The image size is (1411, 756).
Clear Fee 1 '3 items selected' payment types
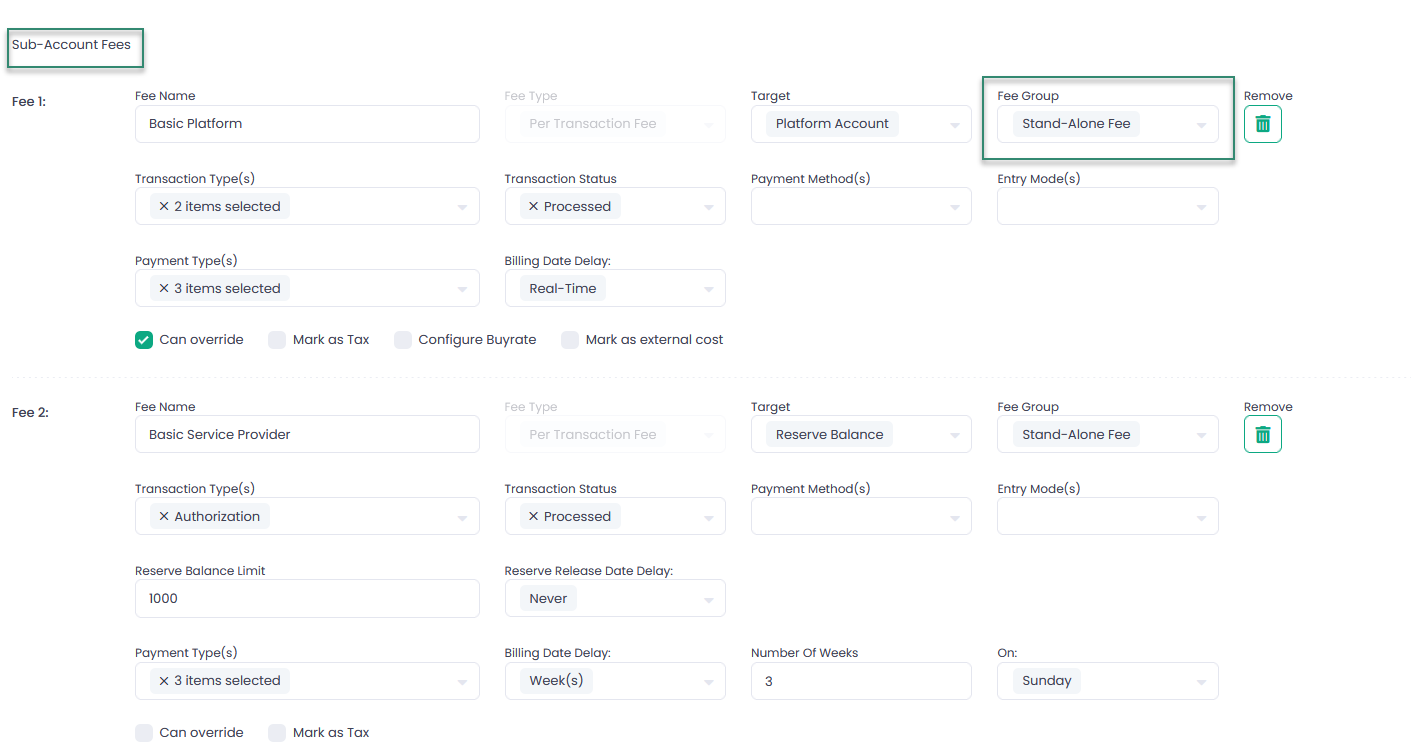pos(164,288)
